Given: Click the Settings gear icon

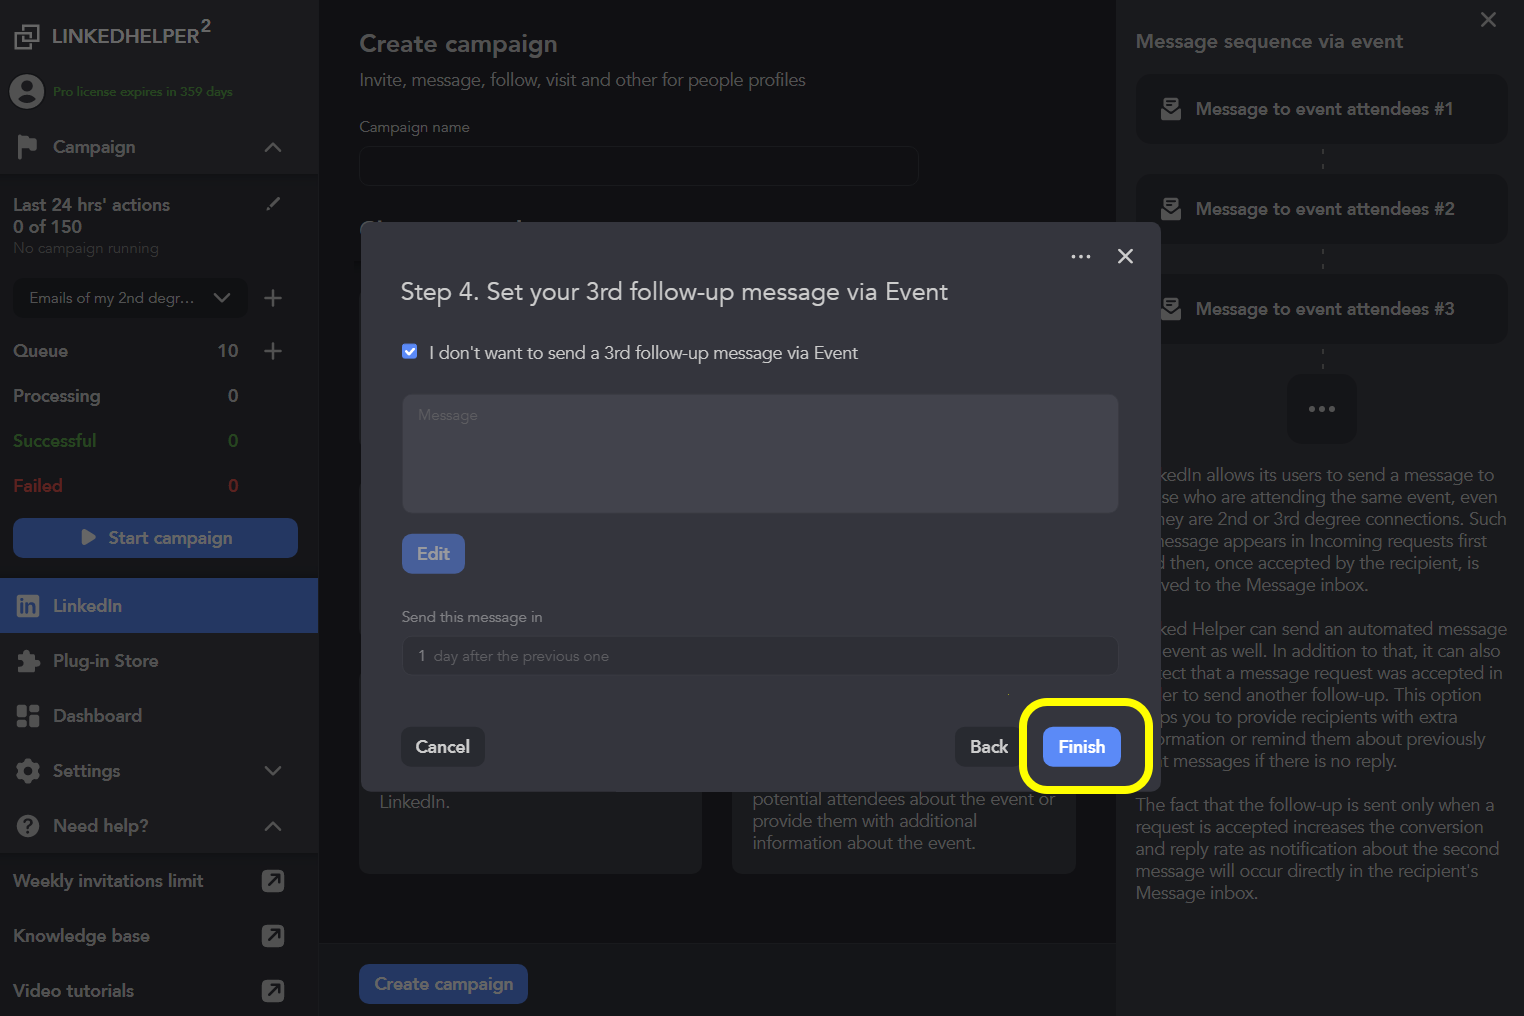Looking at the screenshot, I should [x=28, y=771].
